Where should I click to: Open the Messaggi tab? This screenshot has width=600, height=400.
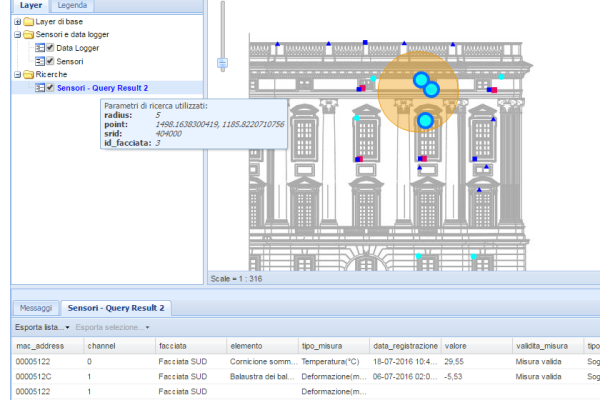click(36, 308)
